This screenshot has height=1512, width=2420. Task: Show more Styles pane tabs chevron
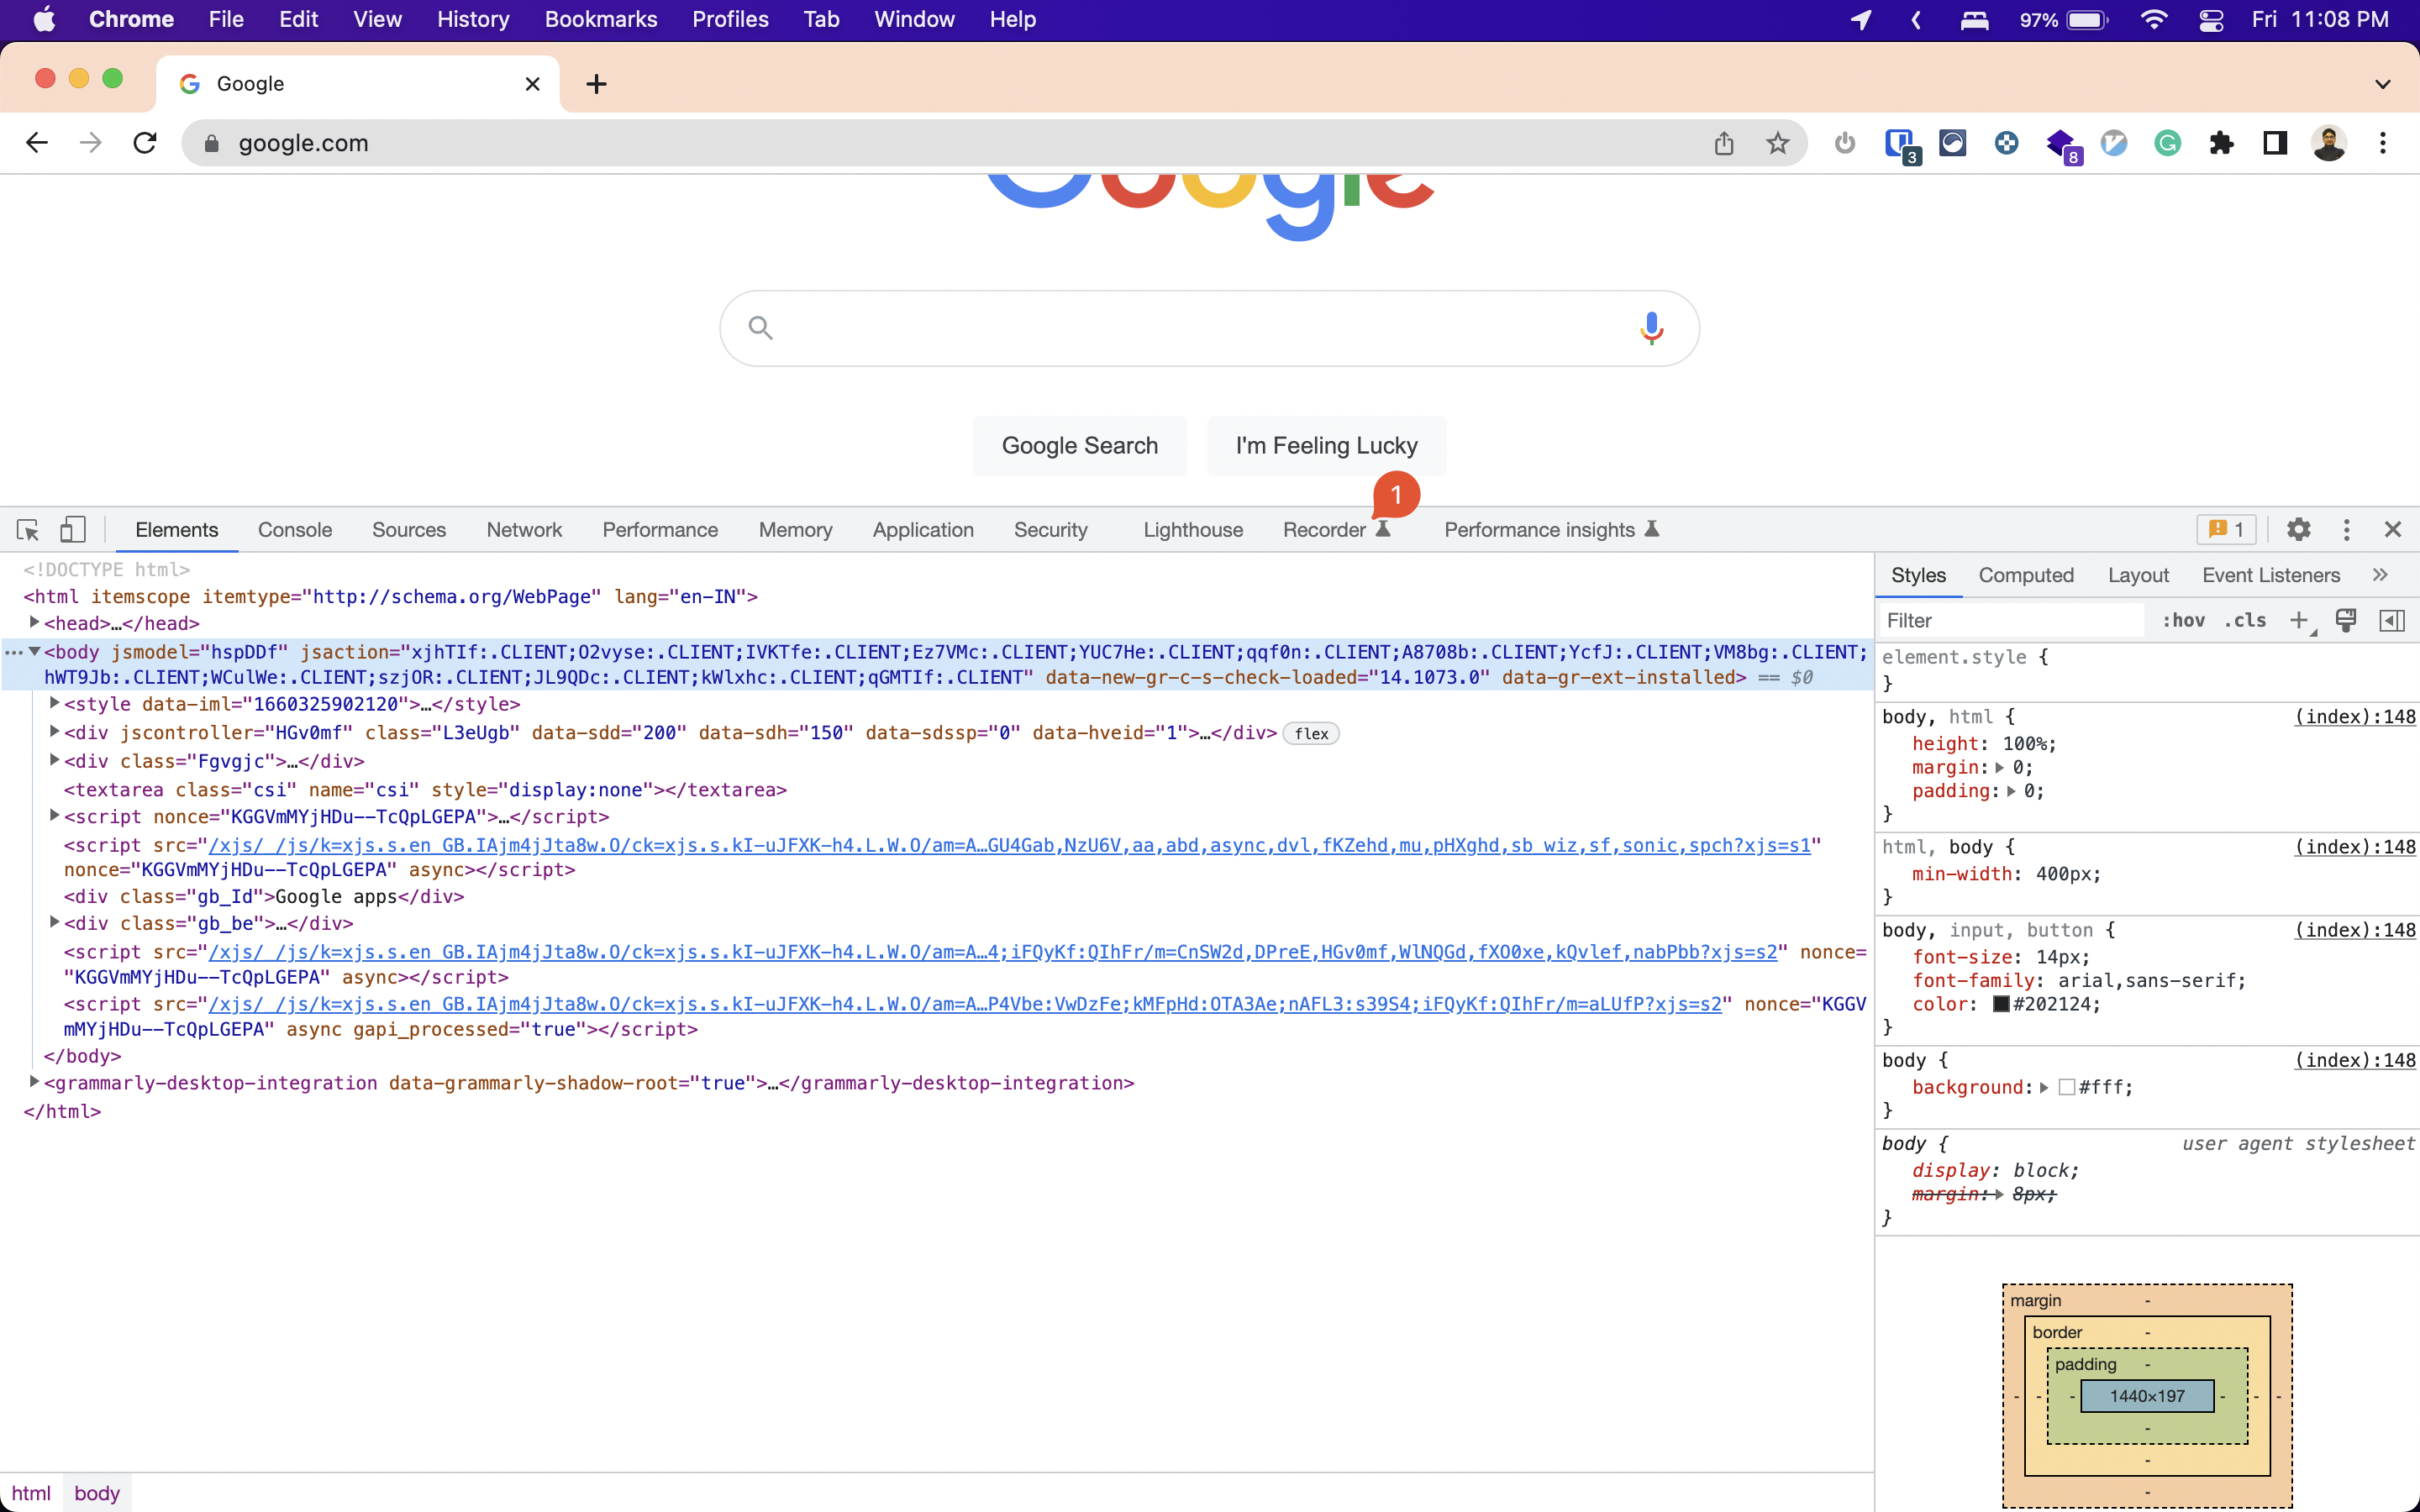[2380, 575]
